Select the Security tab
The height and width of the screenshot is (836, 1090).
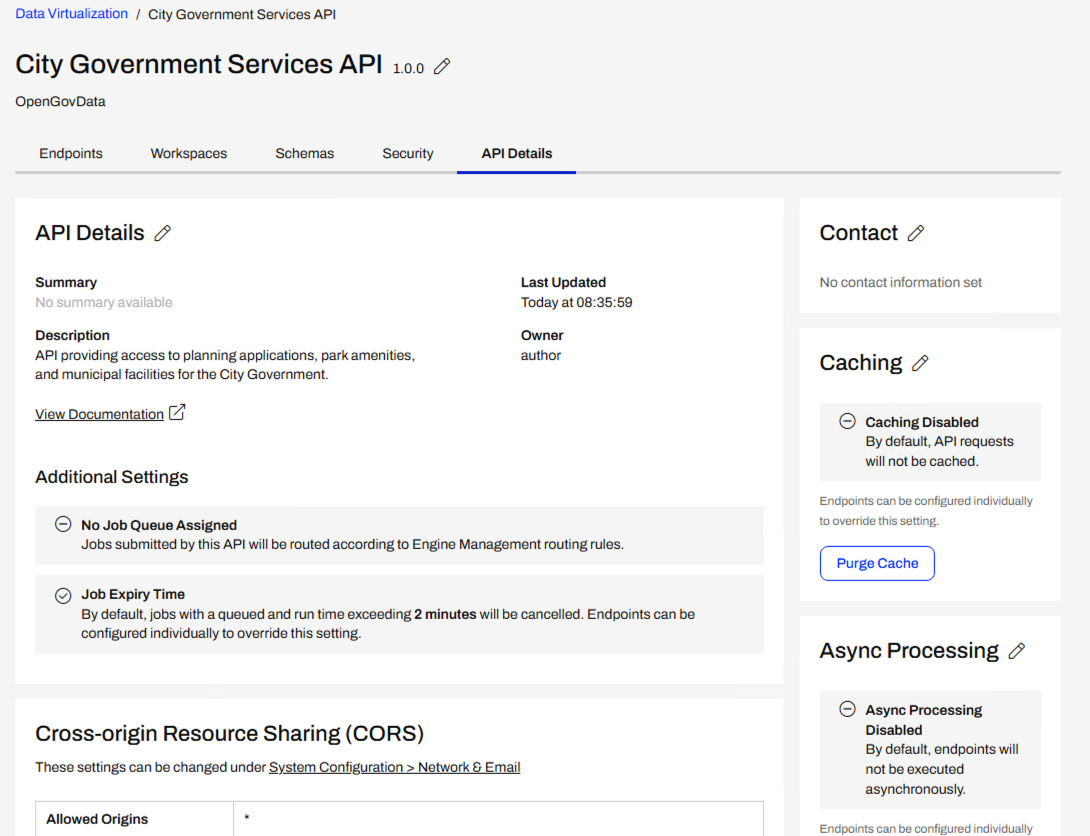(x=408, y=154)
